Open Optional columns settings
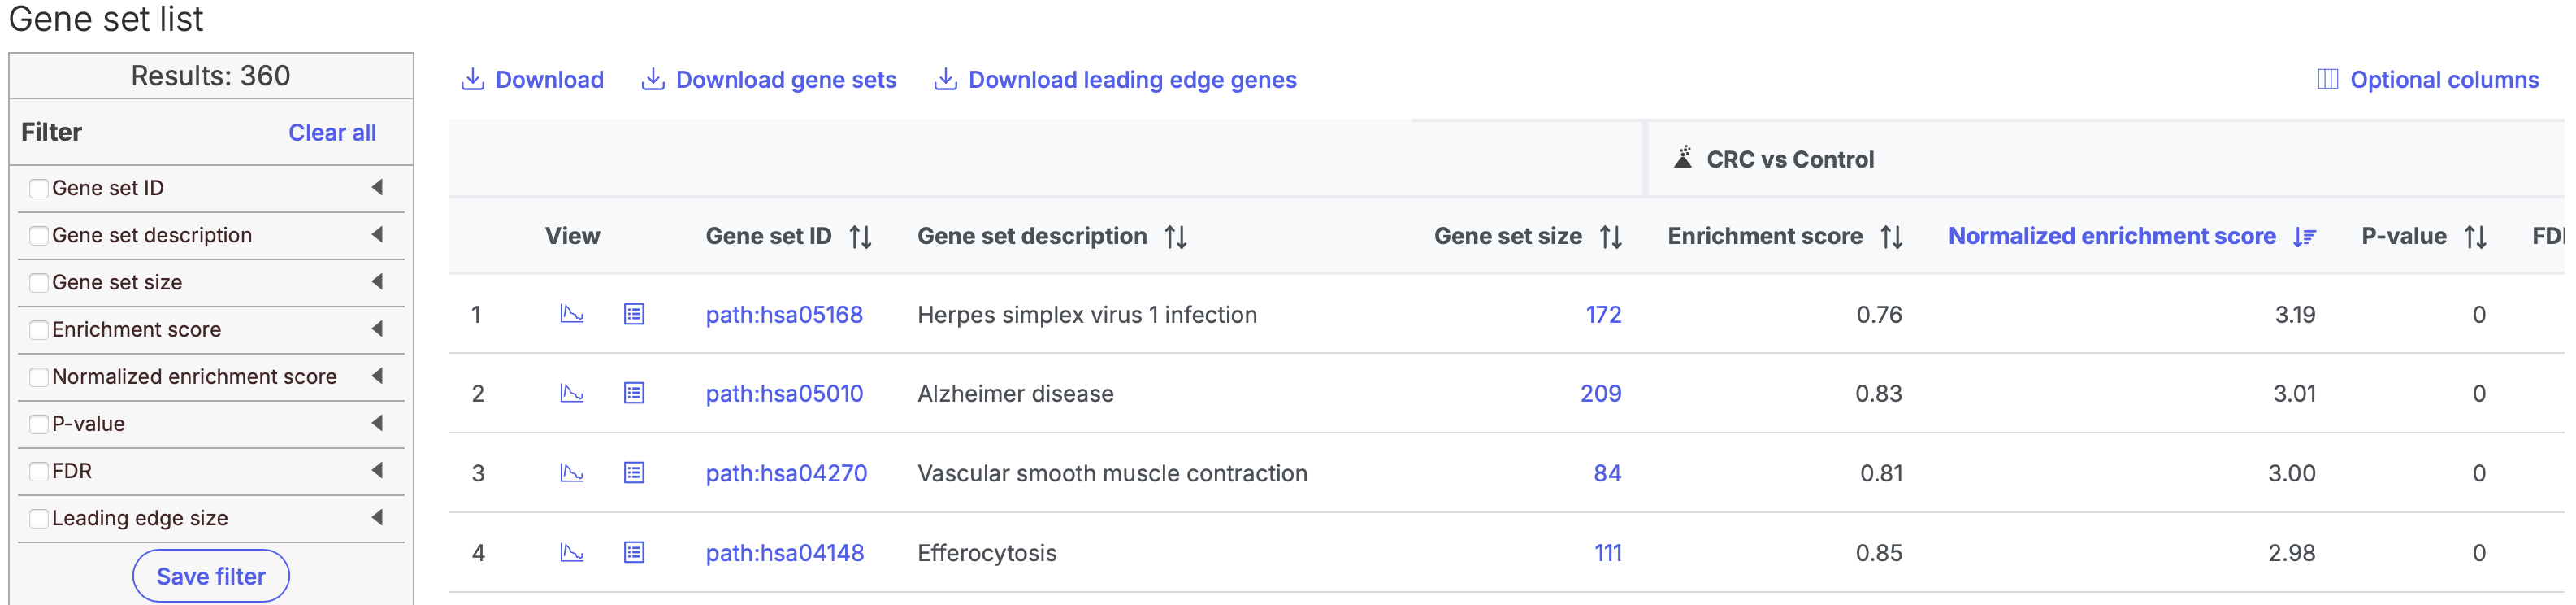The height and width of the screenshot is (605, 2576). point(2428,80)
